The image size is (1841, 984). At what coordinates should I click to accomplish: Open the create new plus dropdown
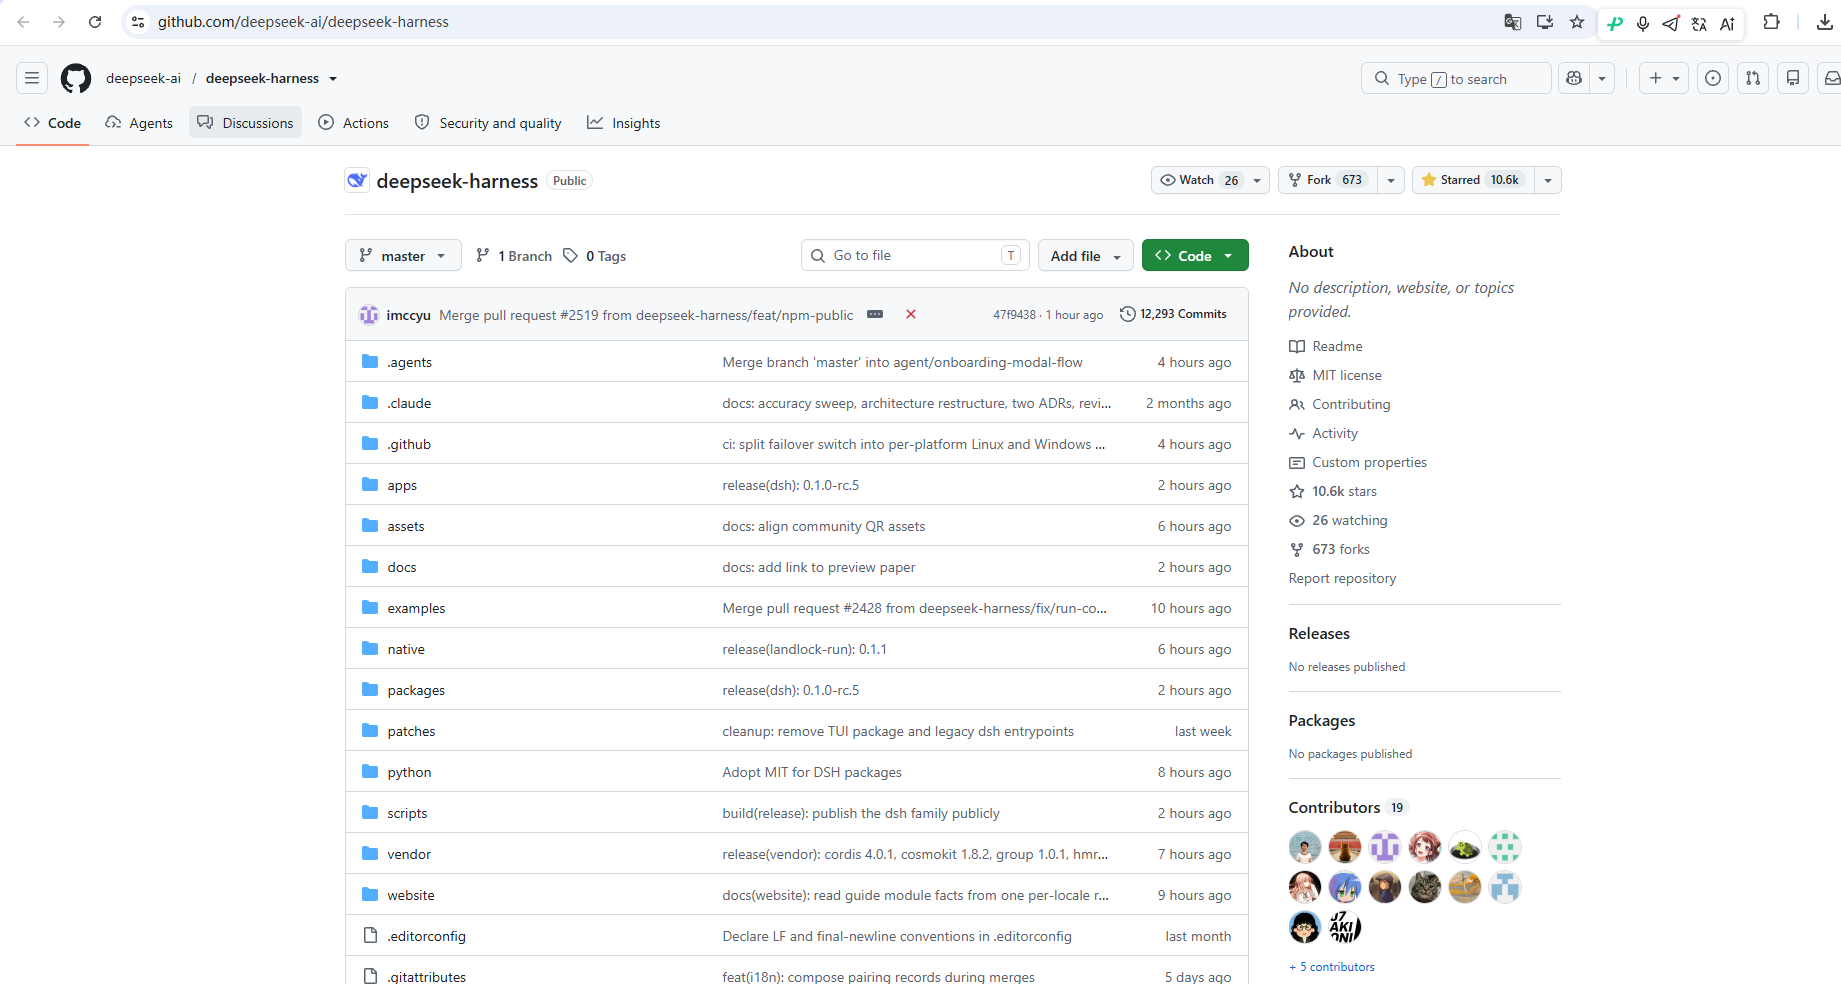coord(1664,78)
